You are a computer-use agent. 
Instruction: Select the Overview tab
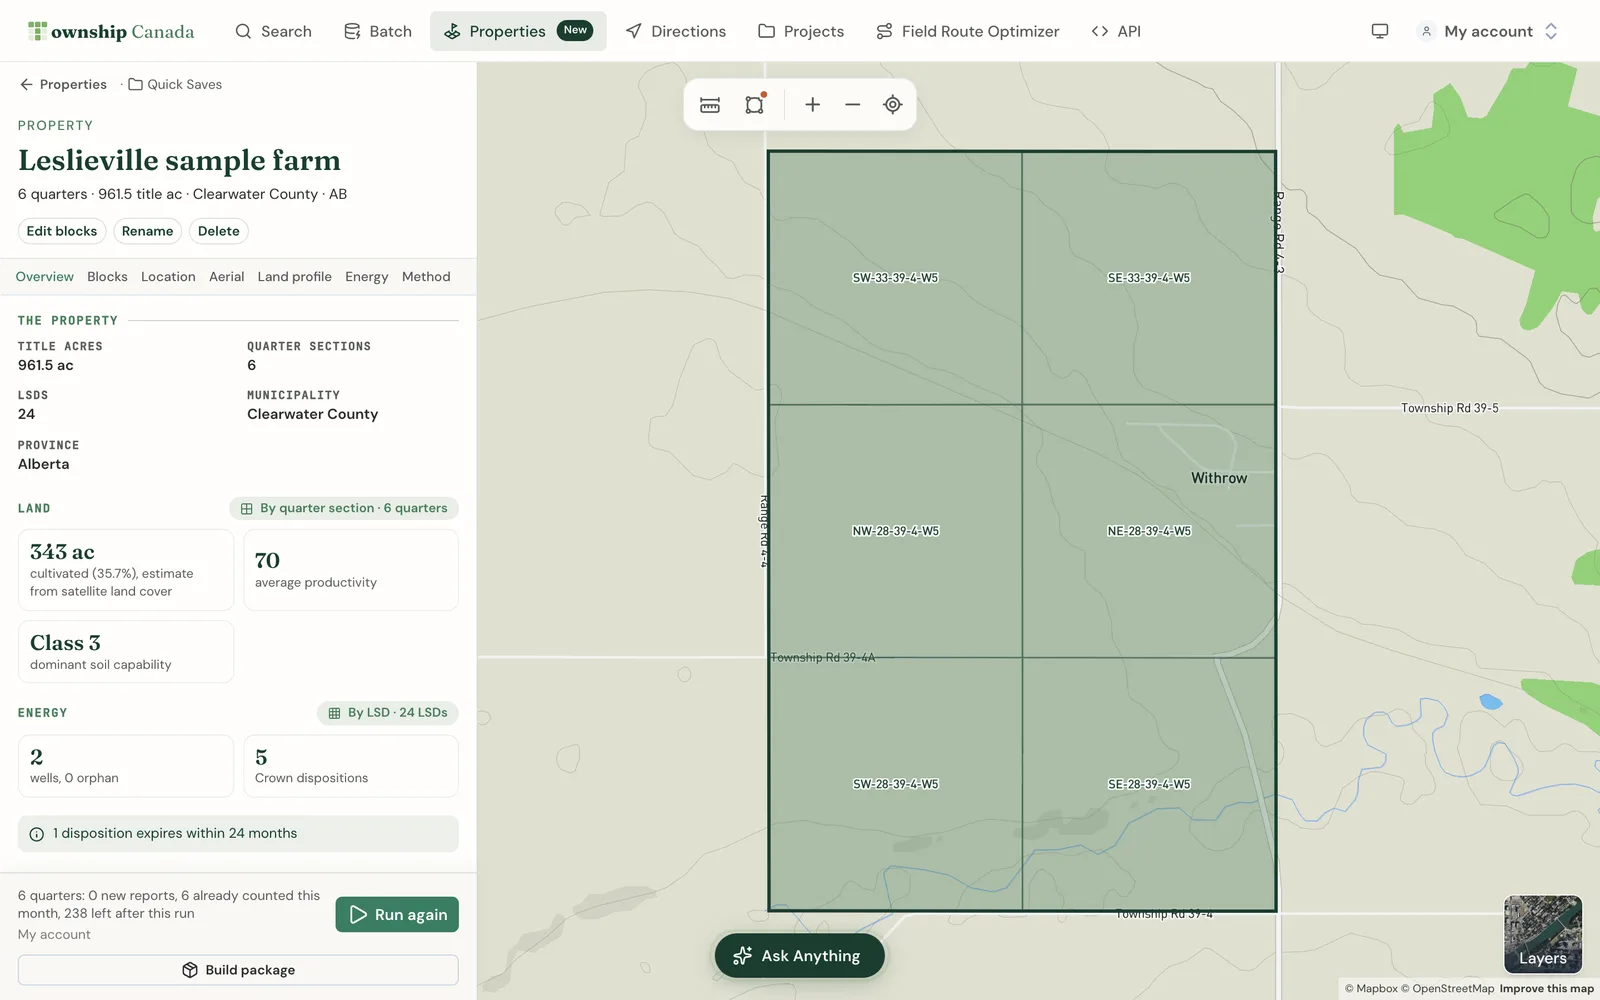pyautogui.click(x=45, y=277)
